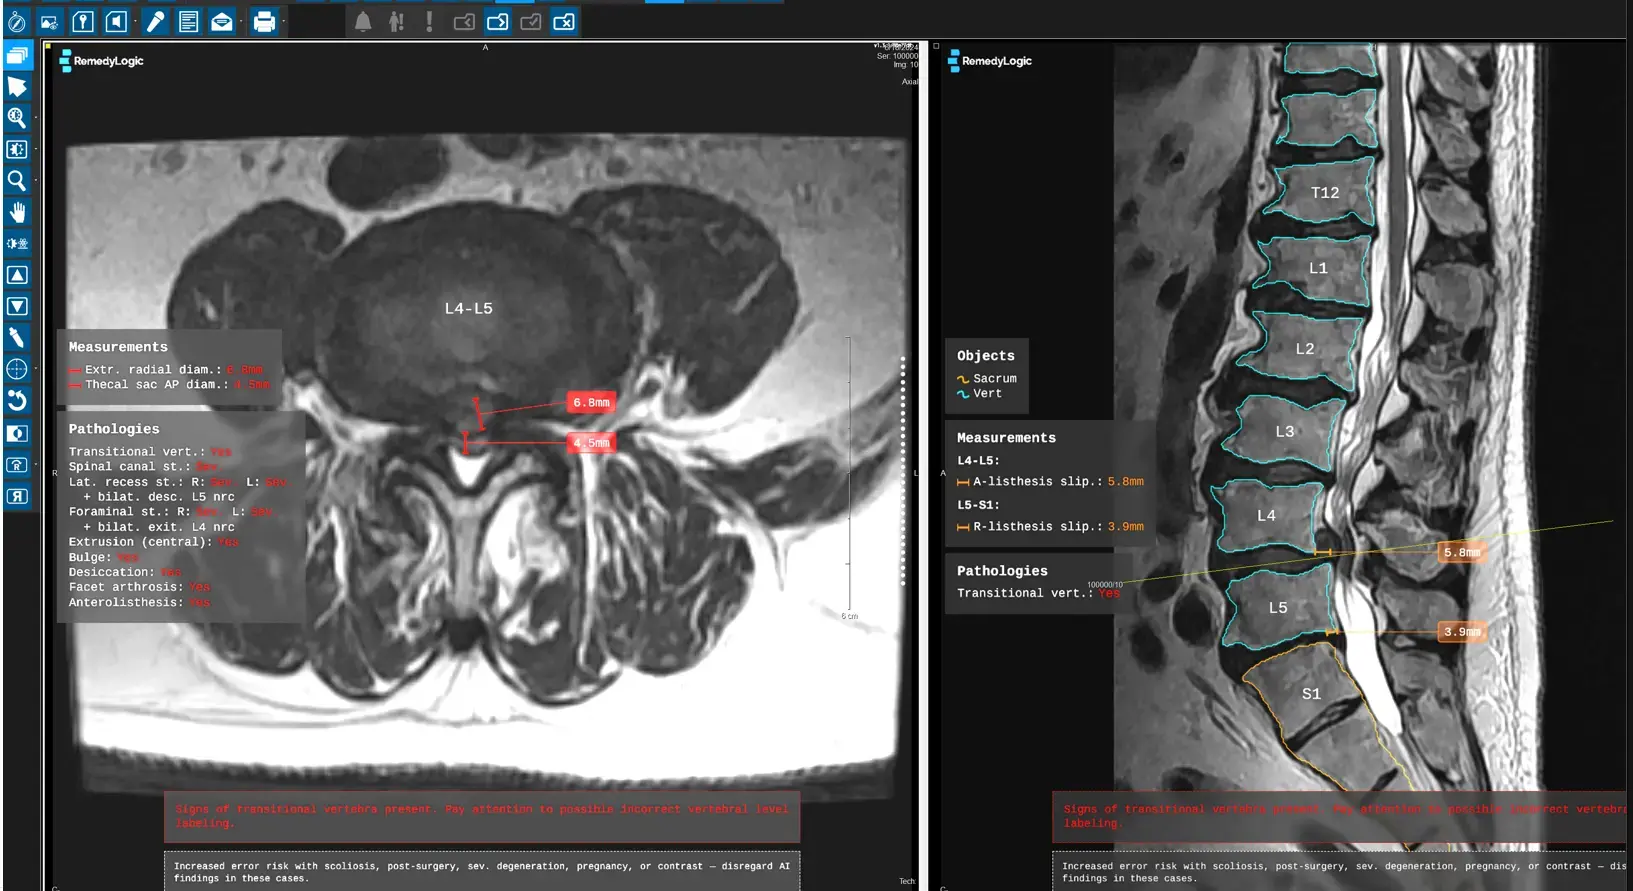Click the 3.9mm slip measurement label on sagittal image

1462,632
